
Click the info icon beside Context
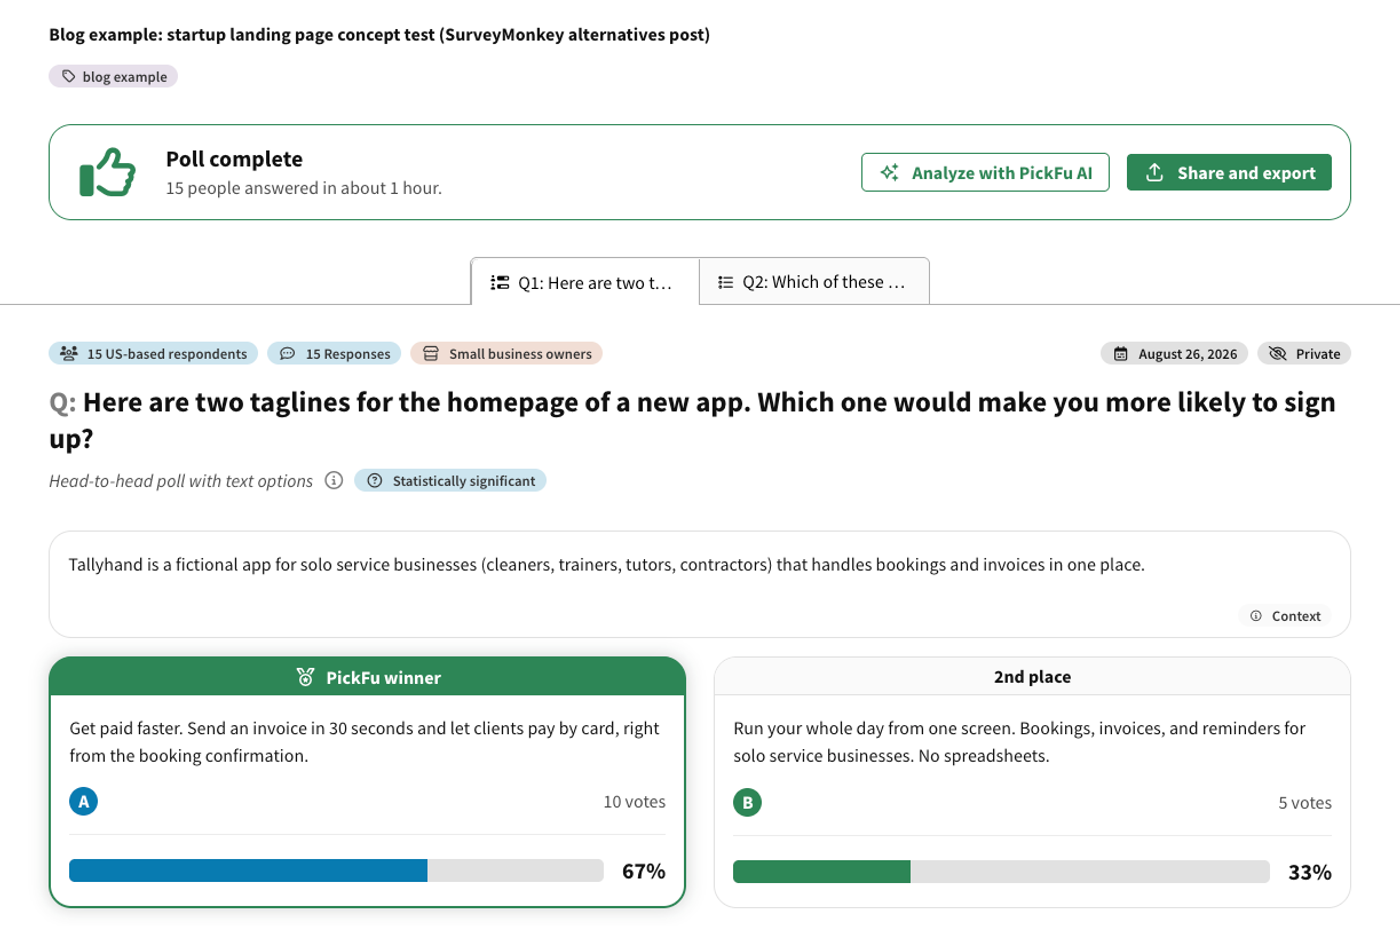coord(1256,616)
